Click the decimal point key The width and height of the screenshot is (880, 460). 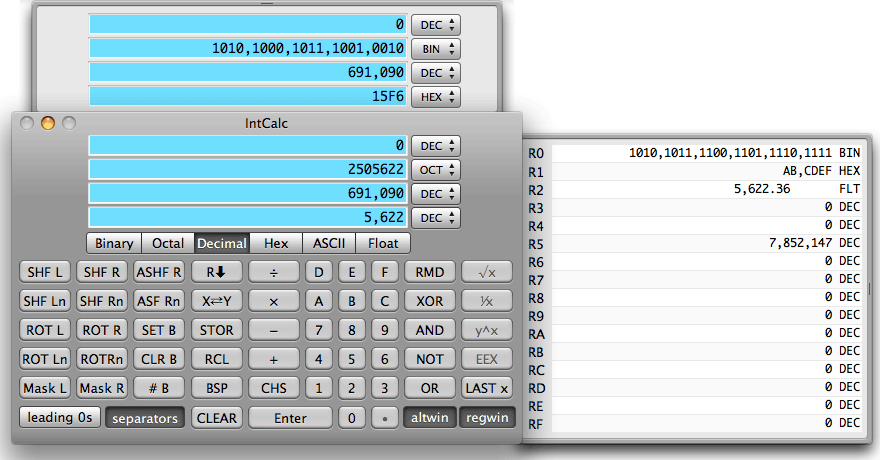(384, 418)
